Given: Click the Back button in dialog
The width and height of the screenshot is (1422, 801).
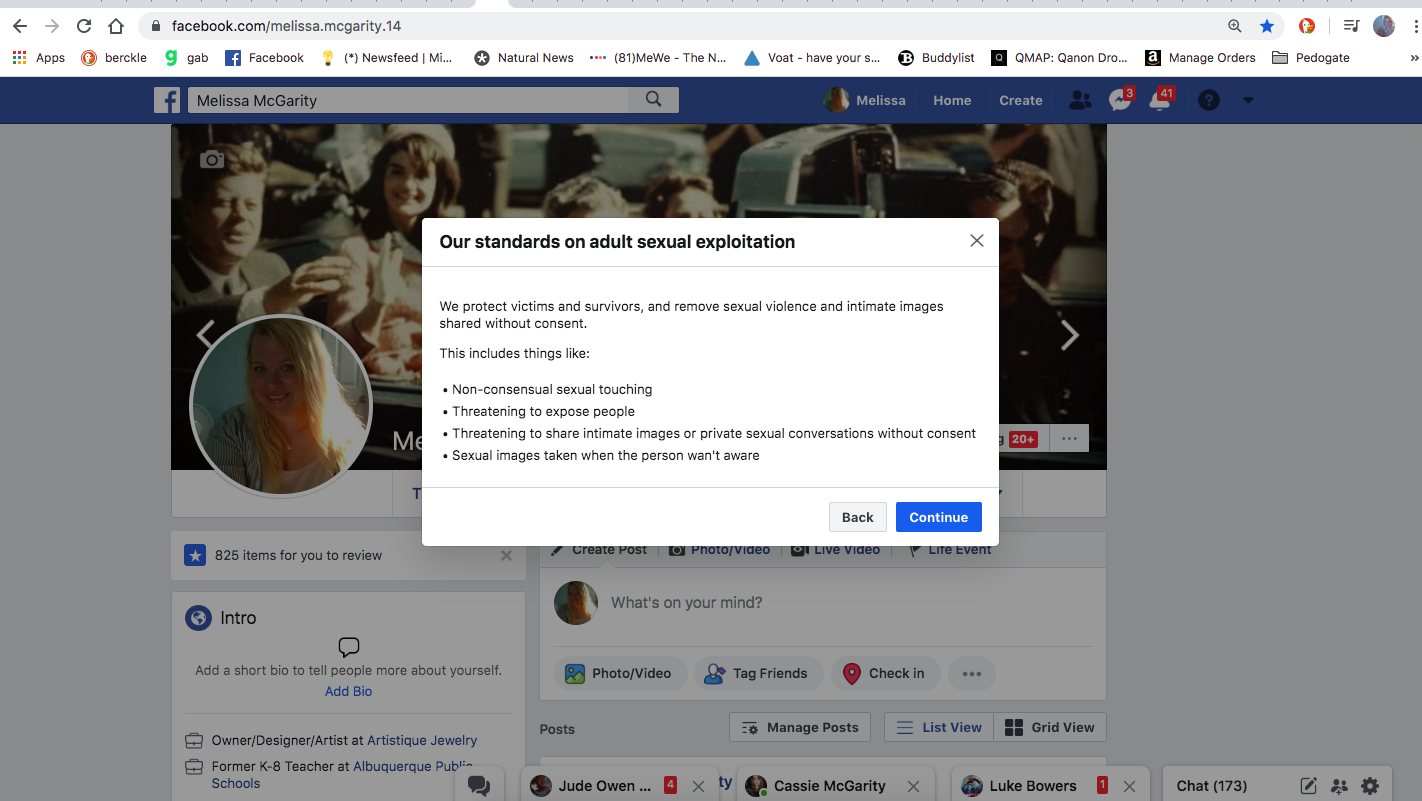Looking at the screenshot, I should click(857, 517).
